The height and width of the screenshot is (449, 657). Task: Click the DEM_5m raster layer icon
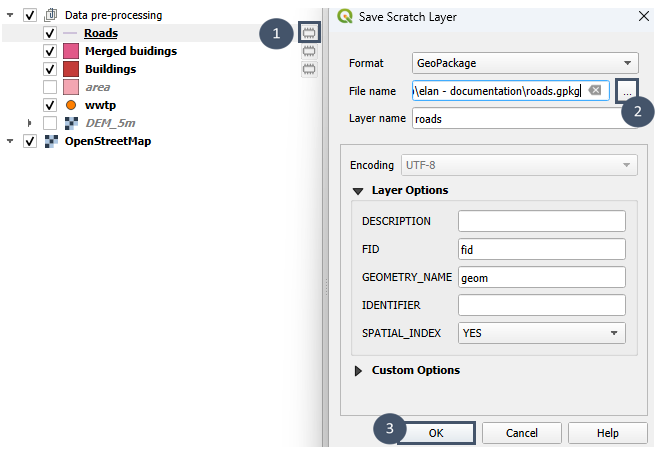[x=71, y=123]
